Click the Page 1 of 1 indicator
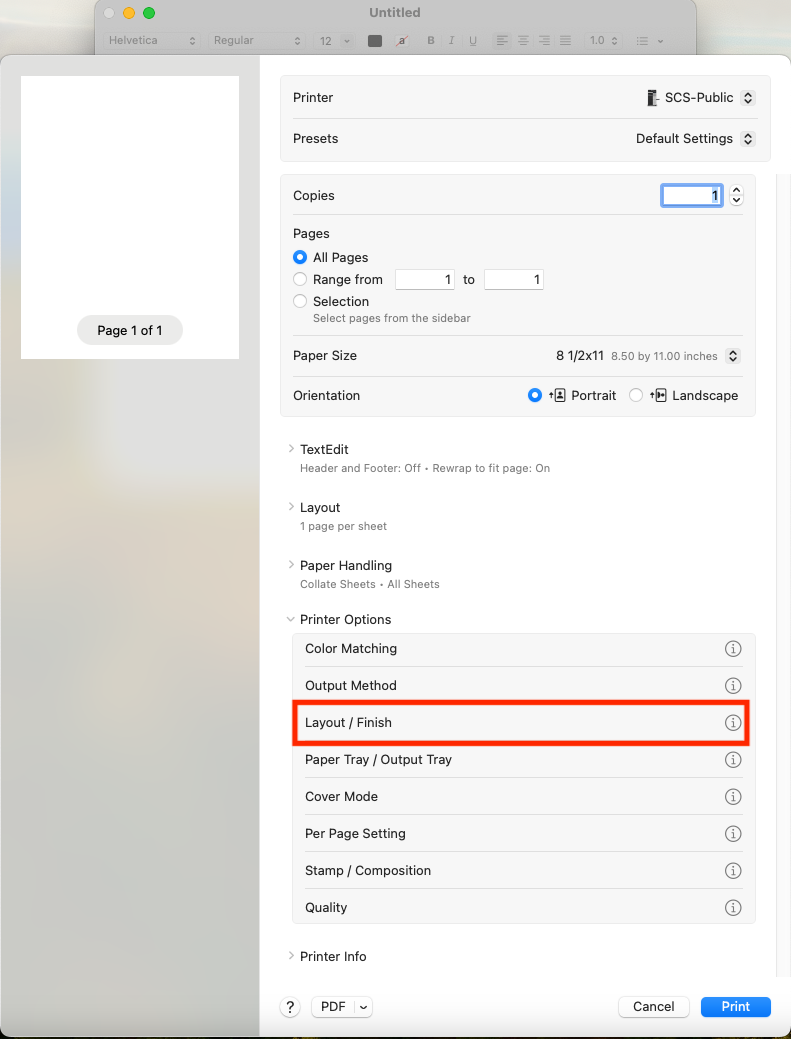This screenshot has height=1039, width=791. (130, 330)
